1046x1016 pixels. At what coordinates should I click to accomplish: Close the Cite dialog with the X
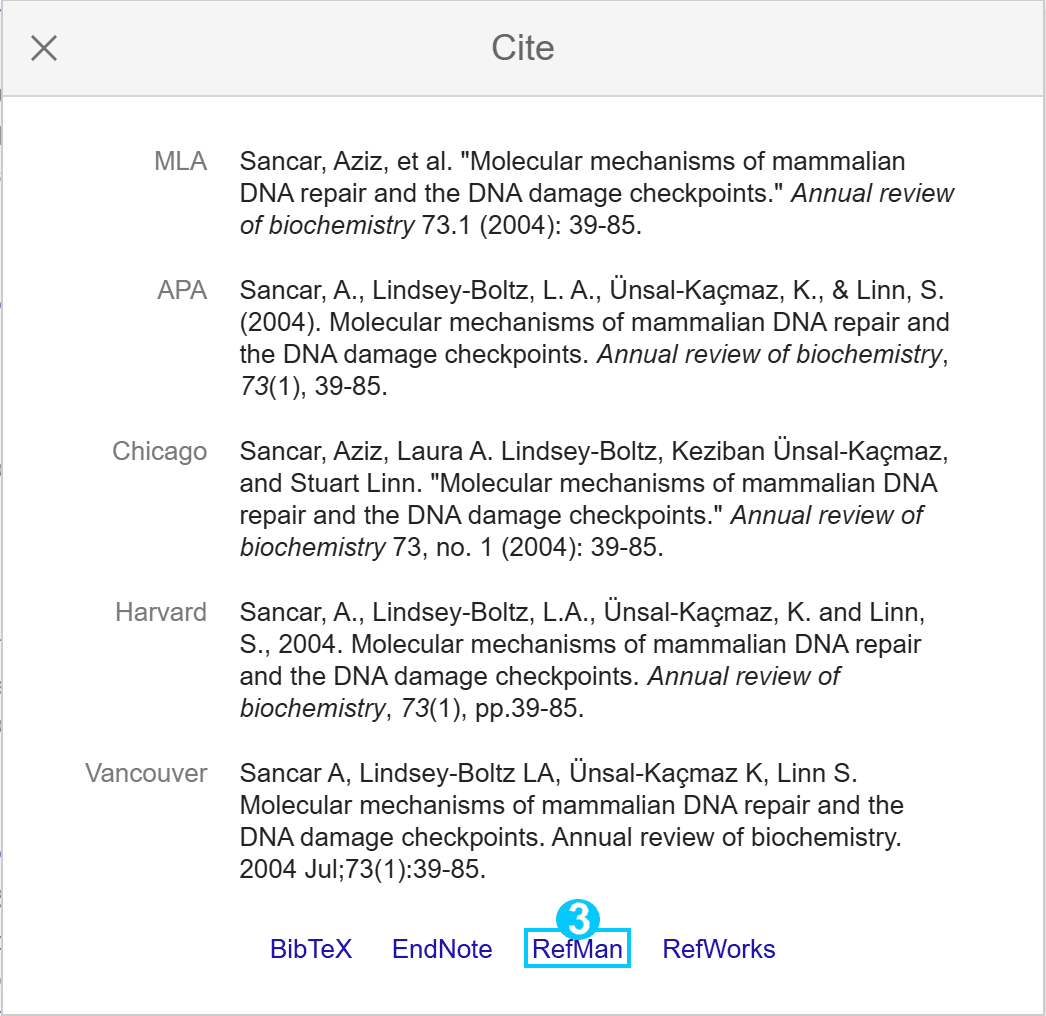[44, 48]
